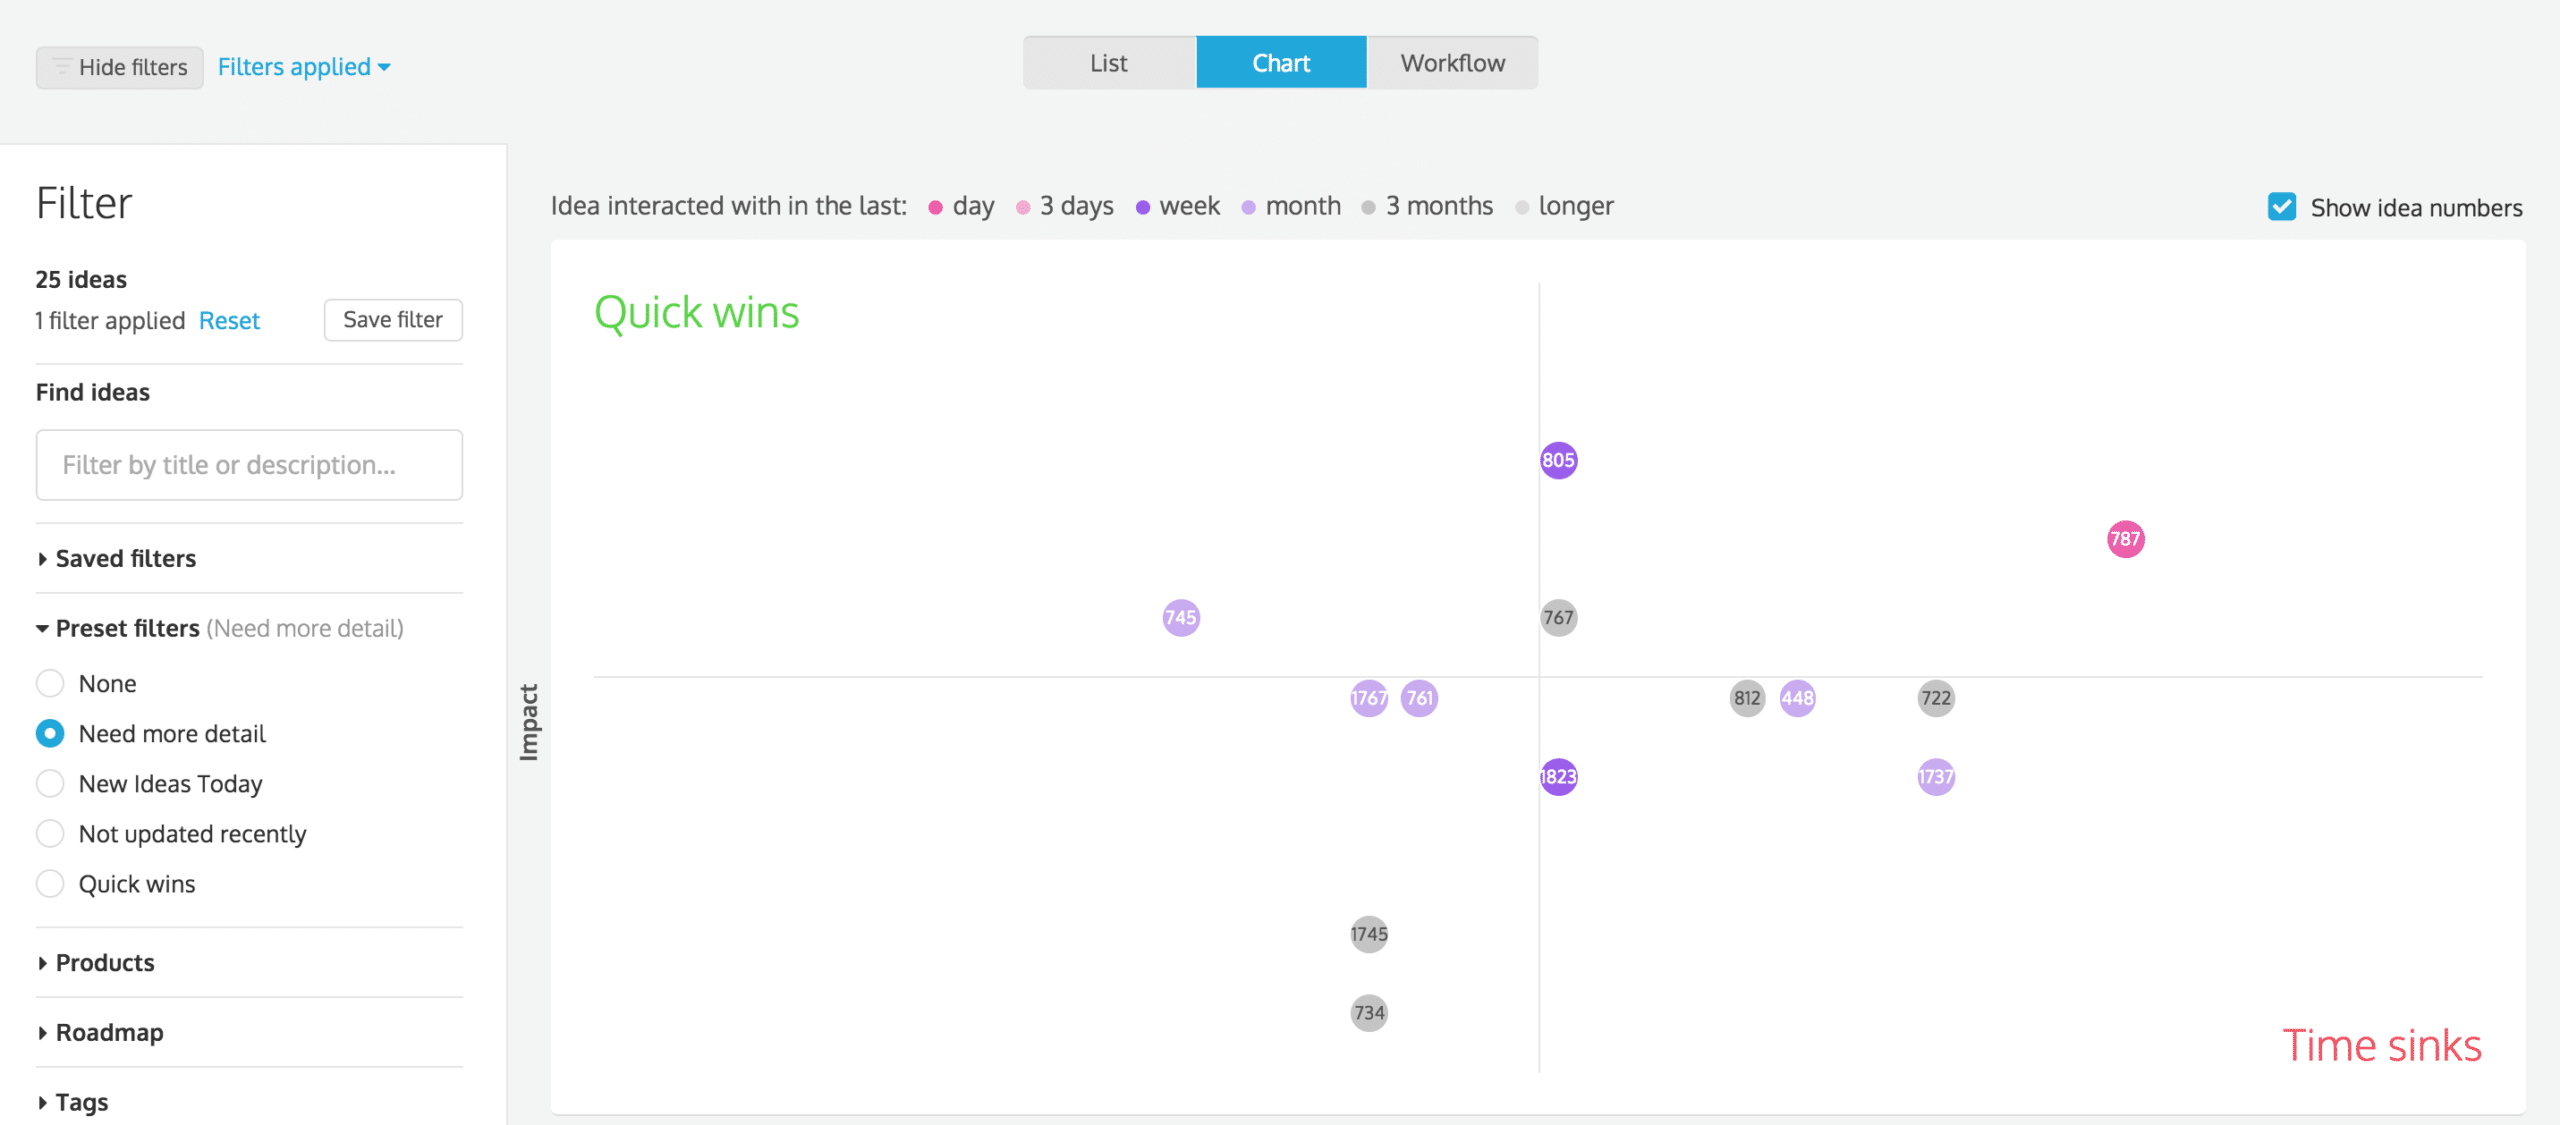Open idea 448 bubble
The width and height of the screenshot is (2560, 1125).
[1798, 698]
